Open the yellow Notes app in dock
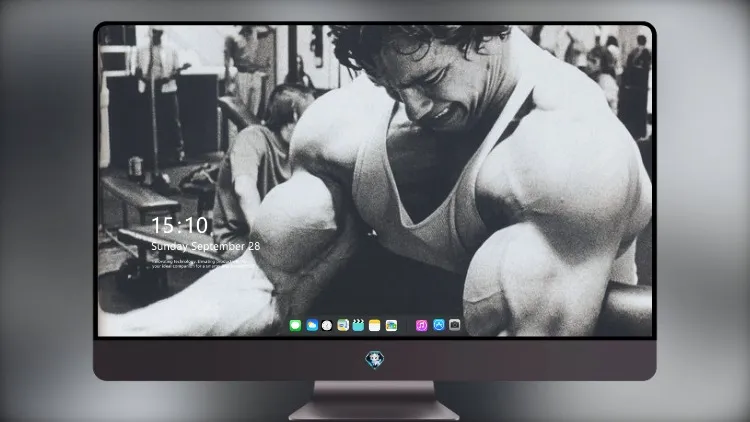 coord(375,325)
